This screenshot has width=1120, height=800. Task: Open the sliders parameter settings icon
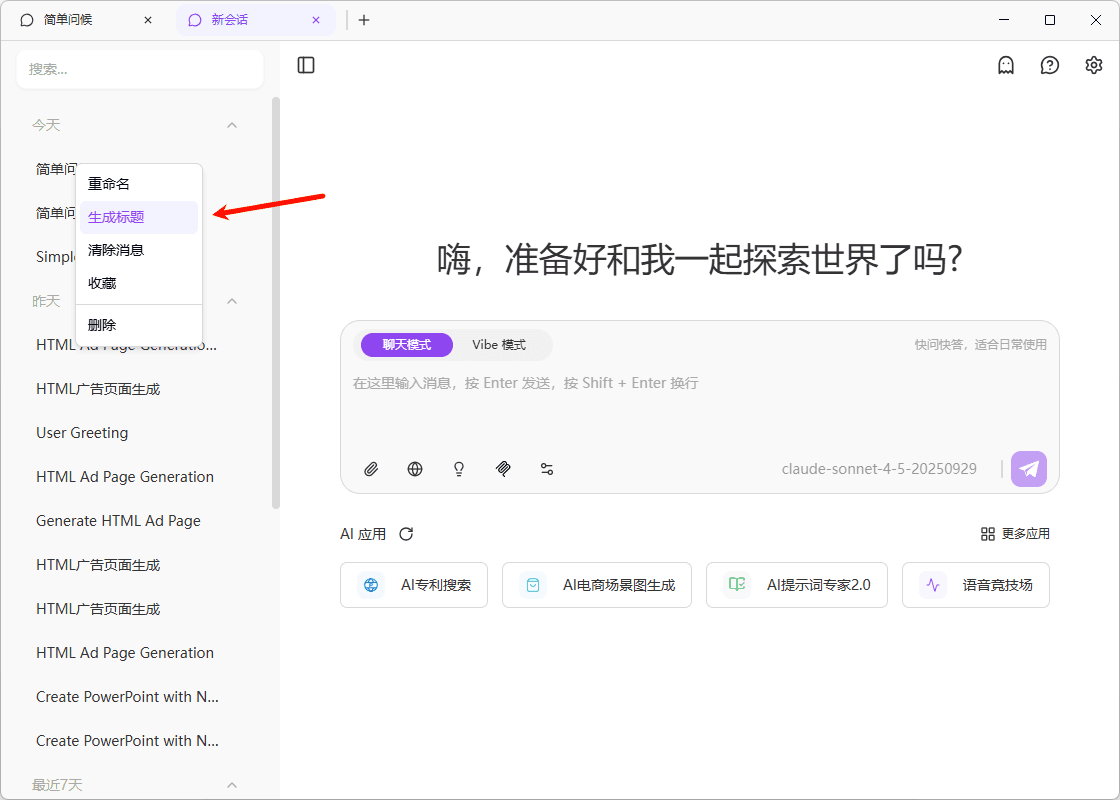pyautogui.click(x=547, y=469)
